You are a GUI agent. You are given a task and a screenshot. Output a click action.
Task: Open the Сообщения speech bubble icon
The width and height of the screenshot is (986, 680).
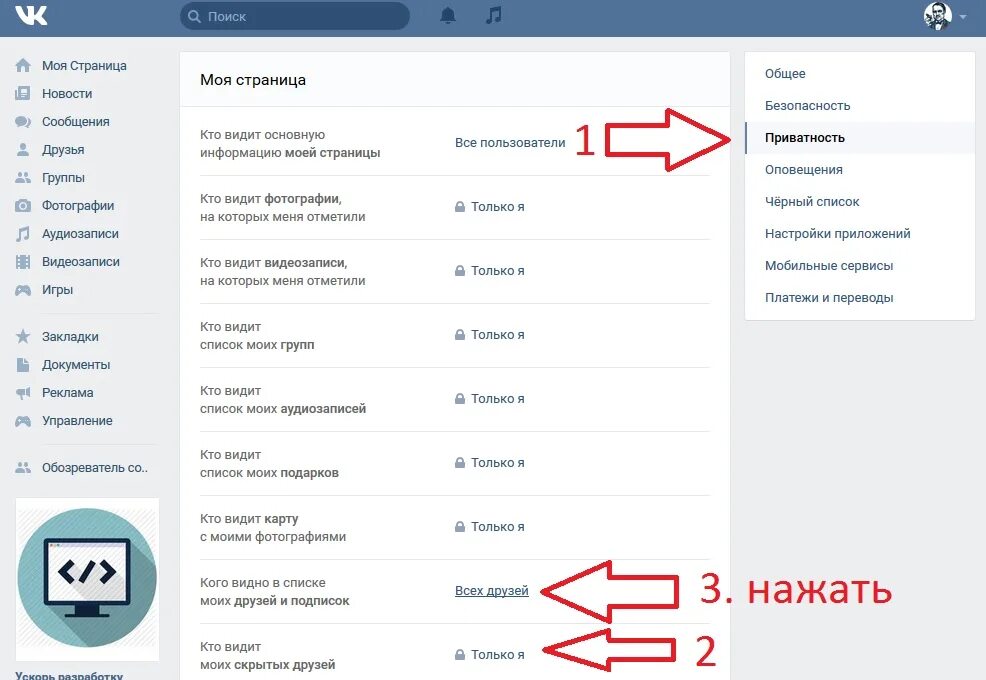point(23,121)
